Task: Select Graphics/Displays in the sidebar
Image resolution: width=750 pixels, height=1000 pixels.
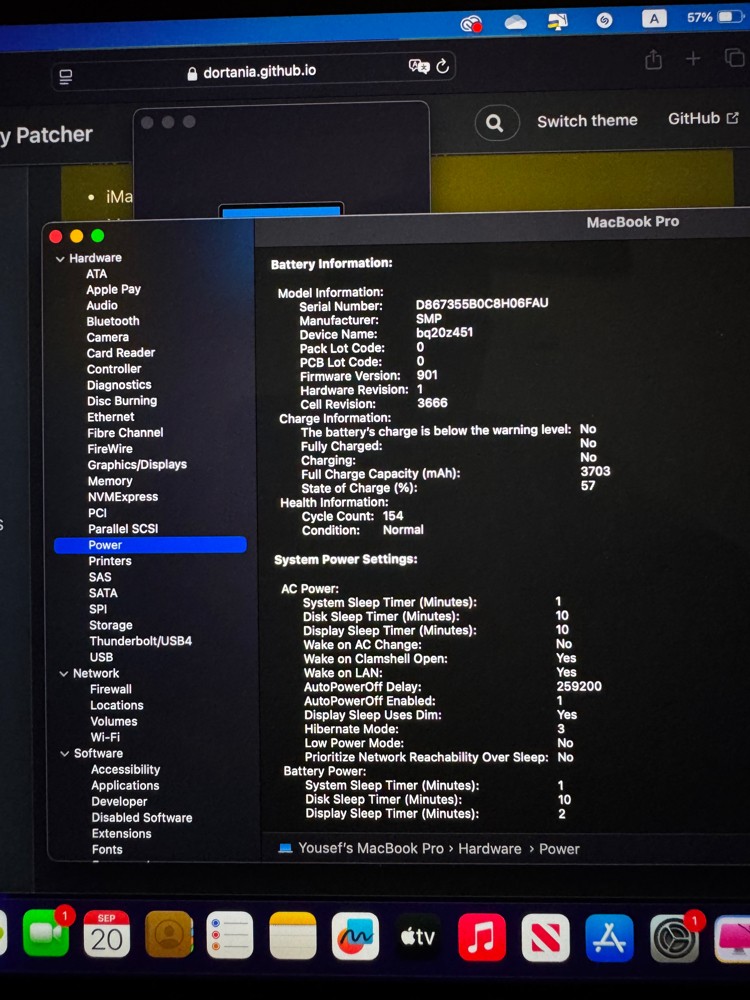Action: pos(137,465)
